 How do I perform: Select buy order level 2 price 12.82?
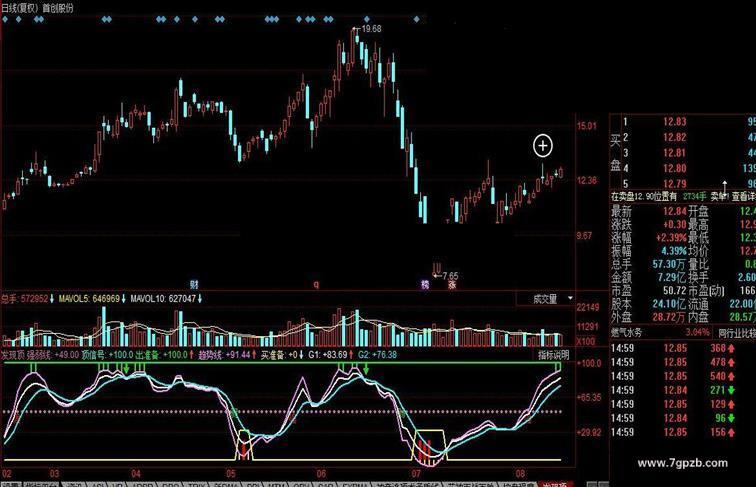(675, 137)
